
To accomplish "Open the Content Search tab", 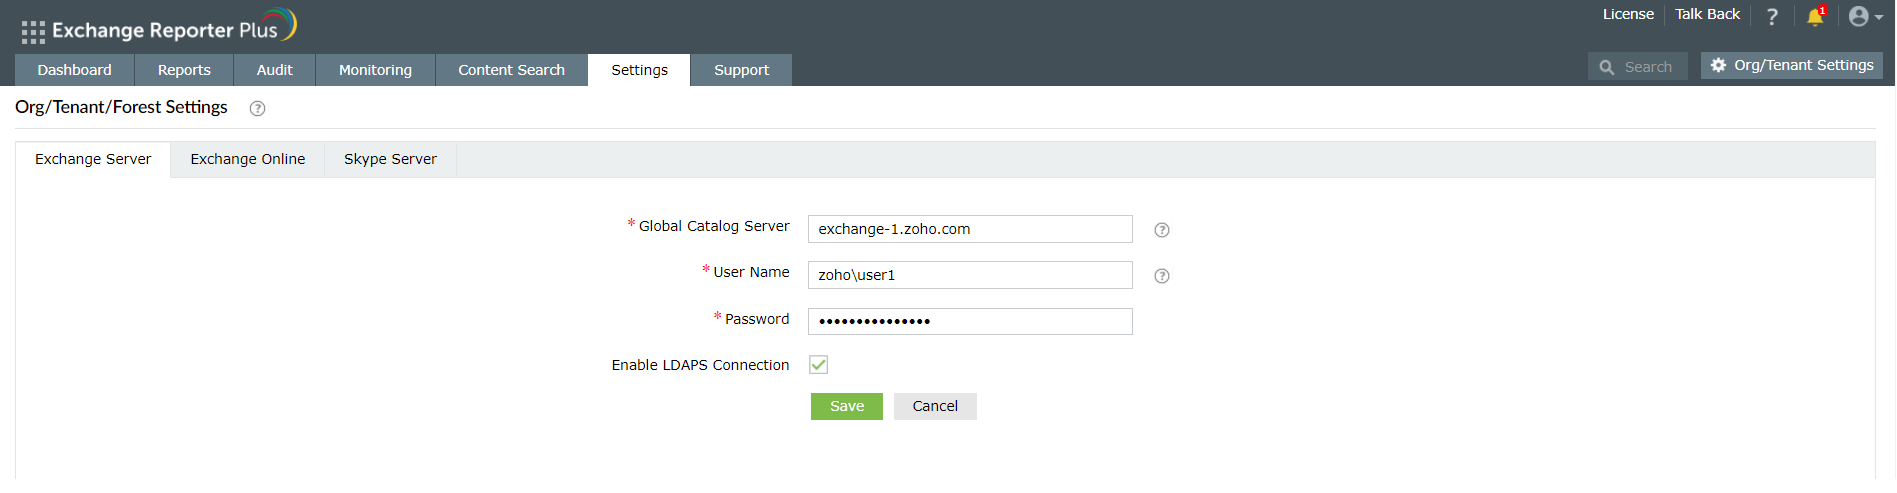I will (x=511, y=70).
